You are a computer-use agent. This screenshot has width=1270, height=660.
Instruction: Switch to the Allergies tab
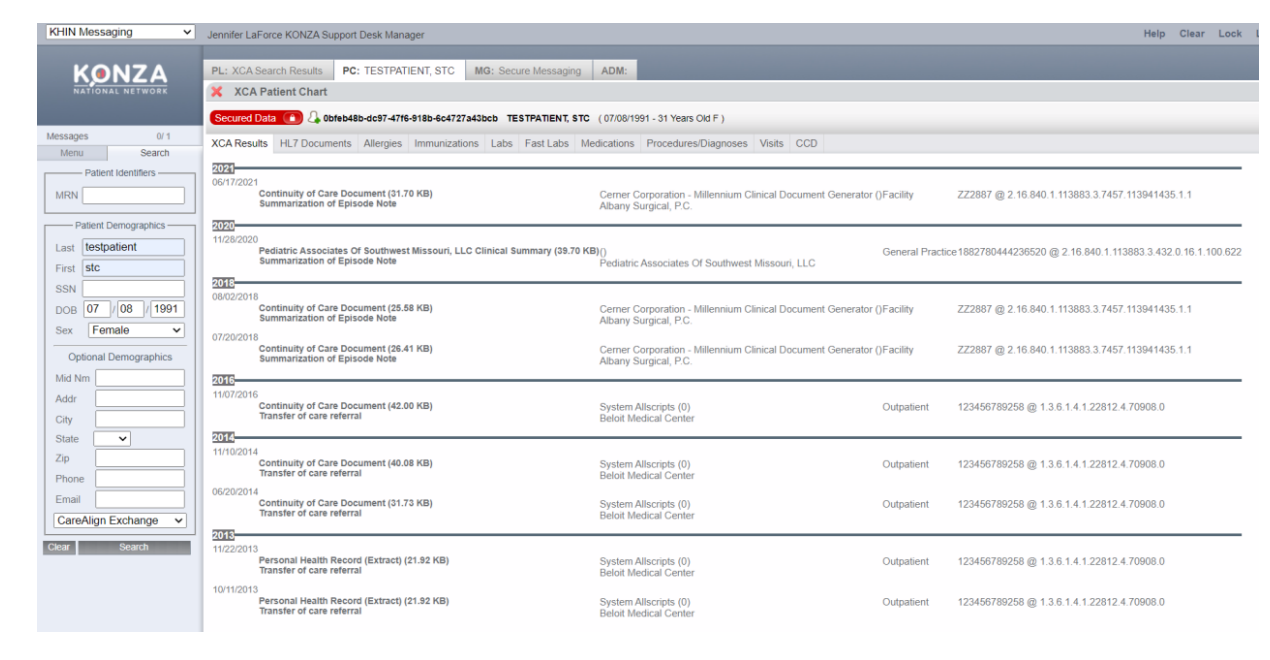[383, 143]
